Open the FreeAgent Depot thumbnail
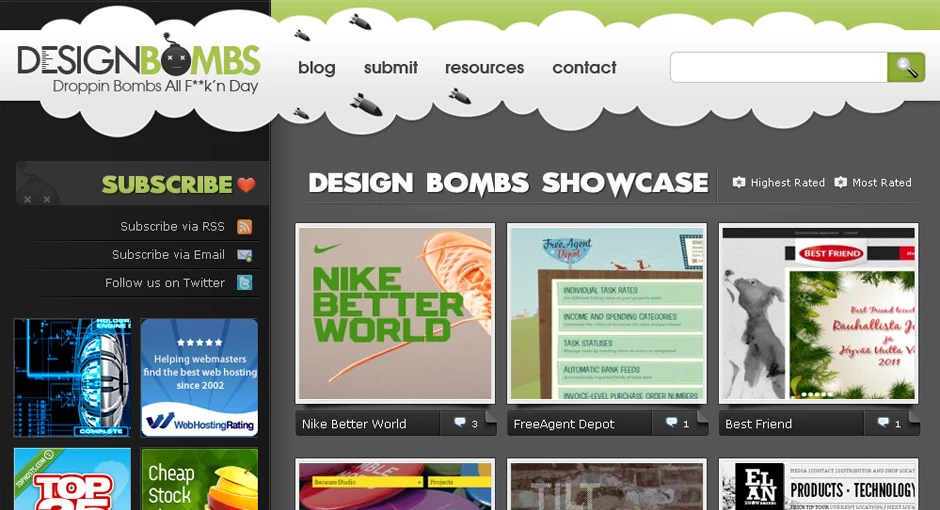940x510 pixels. 607,313
